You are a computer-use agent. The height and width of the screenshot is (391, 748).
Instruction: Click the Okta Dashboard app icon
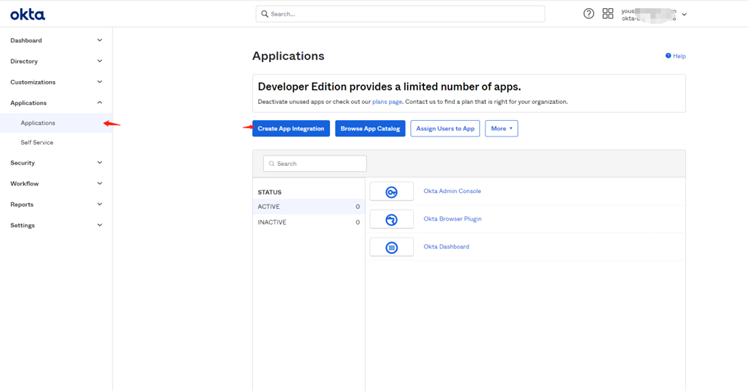click(392, 247)
